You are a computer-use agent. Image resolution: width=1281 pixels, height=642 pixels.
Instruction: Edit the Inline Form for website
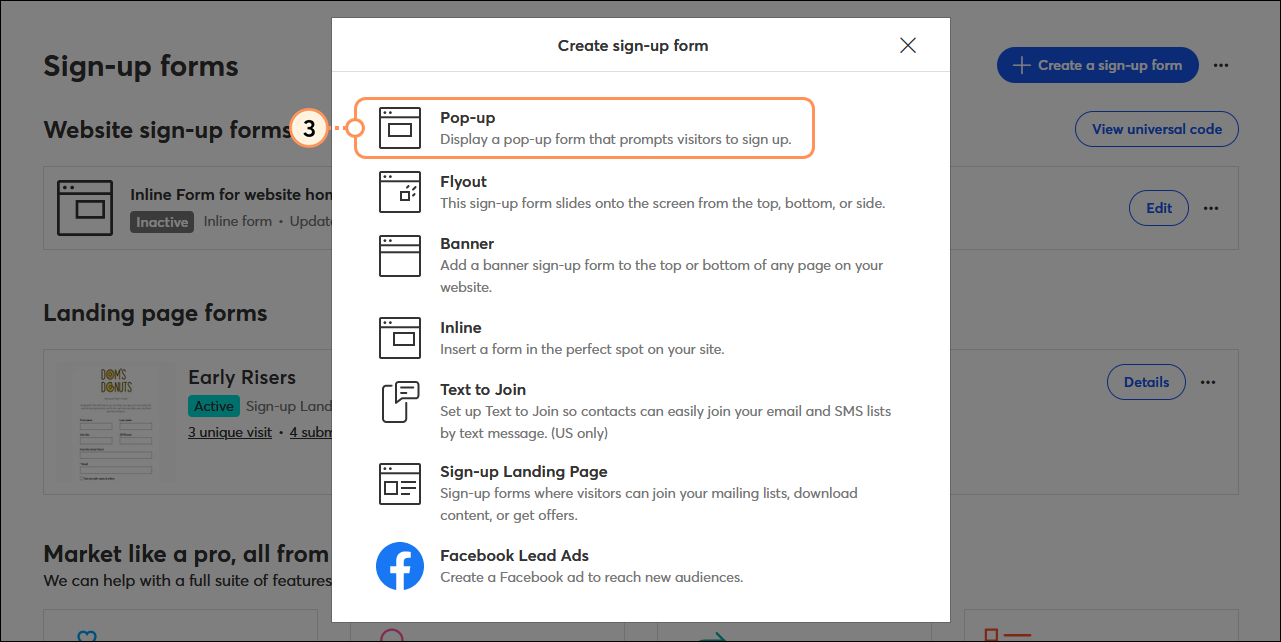tap(1159, 208)
